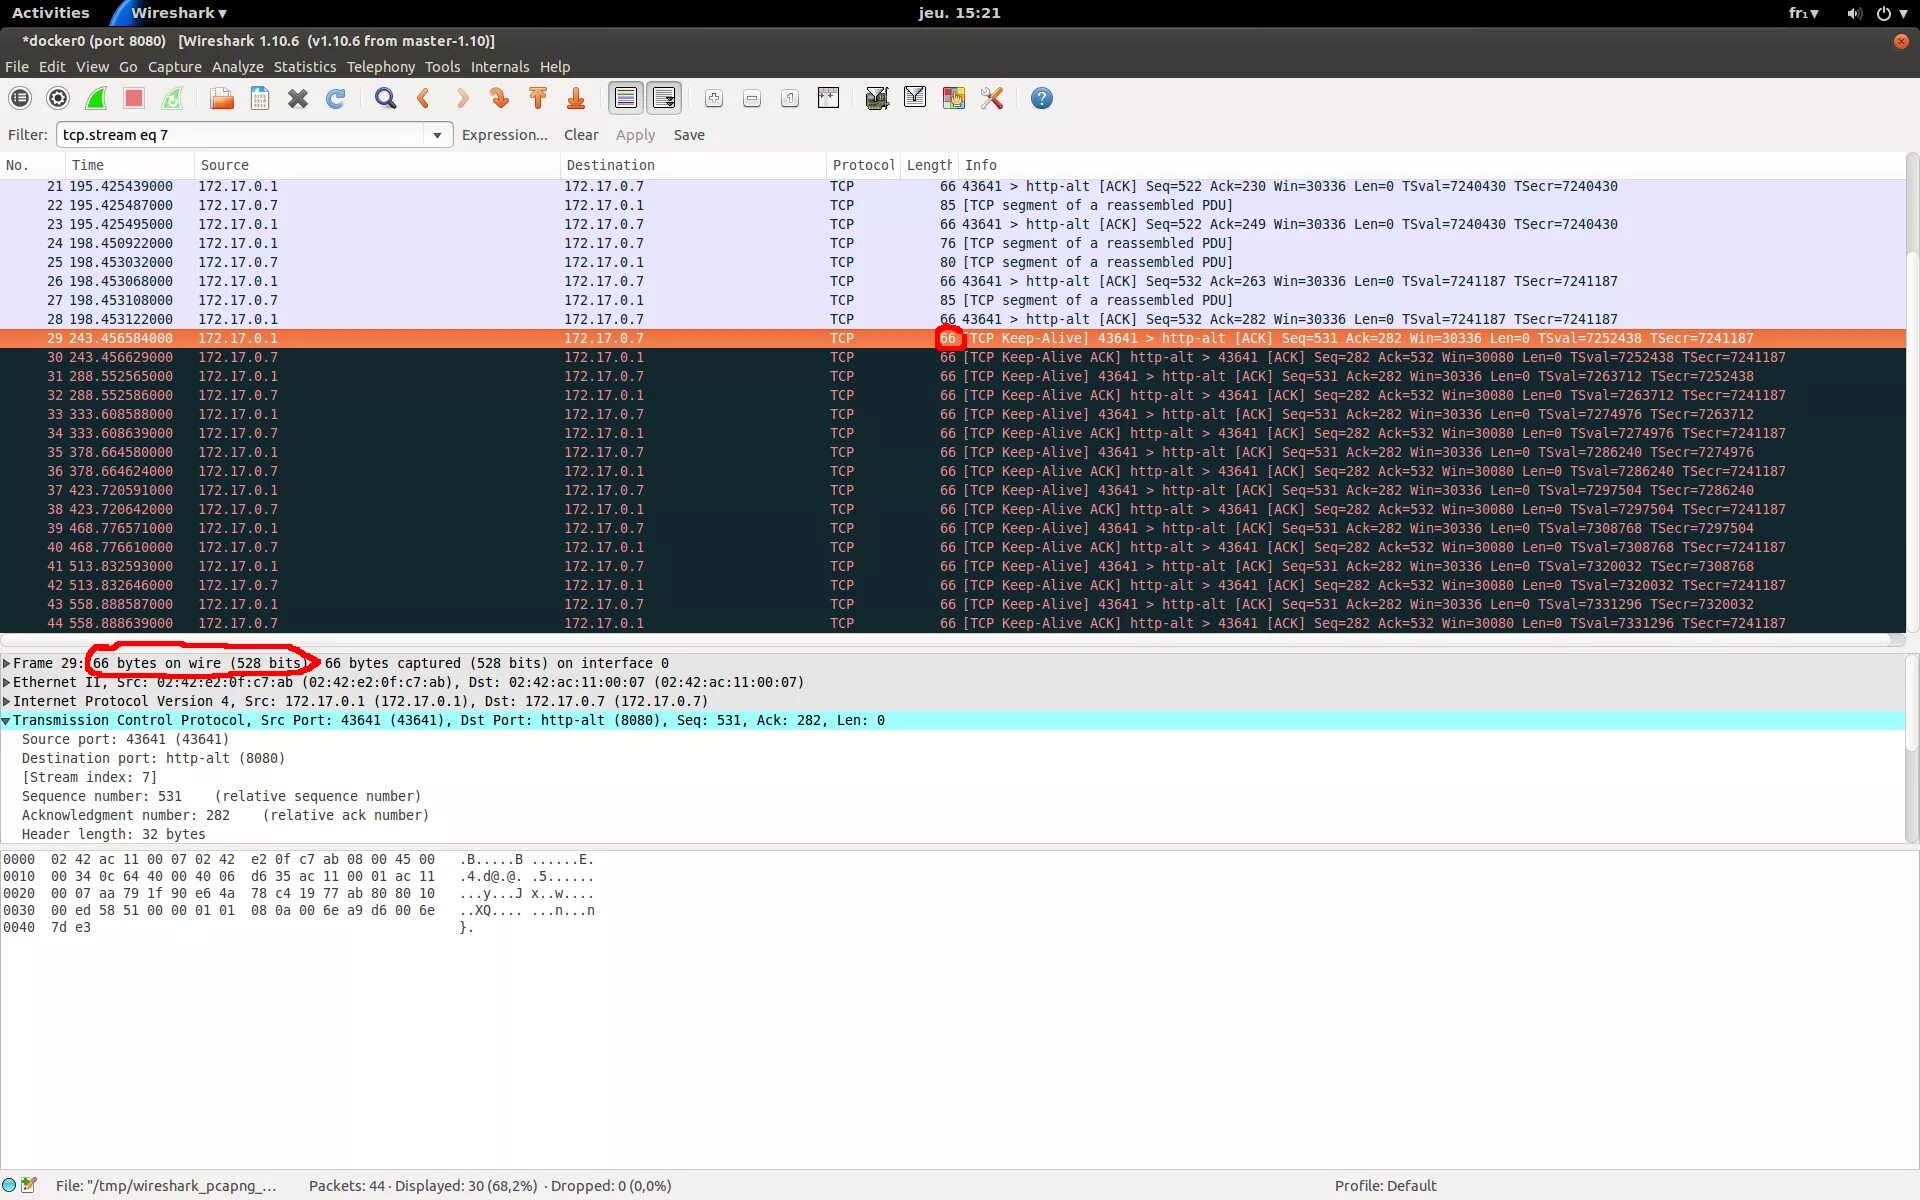This screenshot has height=1200, width=1920.
Task: Click the find packet magnifier icon
Action: [x=385, y=98]
